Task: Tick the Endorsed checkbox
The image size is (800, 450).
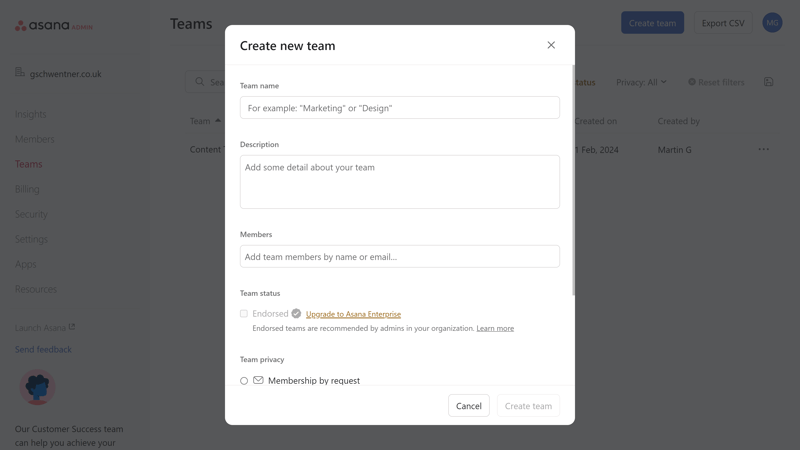Action: tap(244, 313)
